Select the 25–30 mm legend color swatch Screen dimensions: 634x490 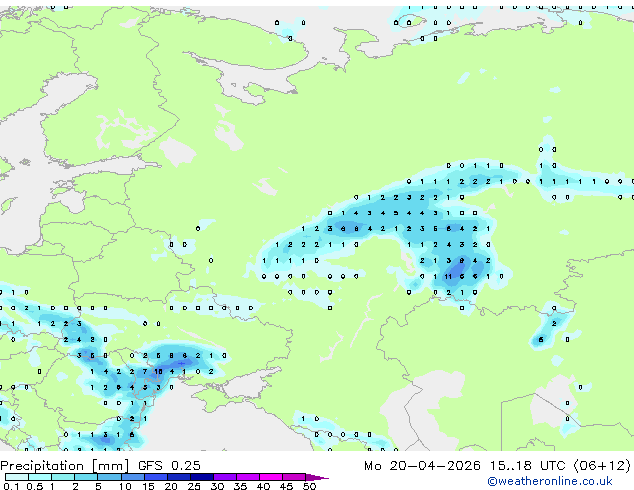tap(201, 477)
